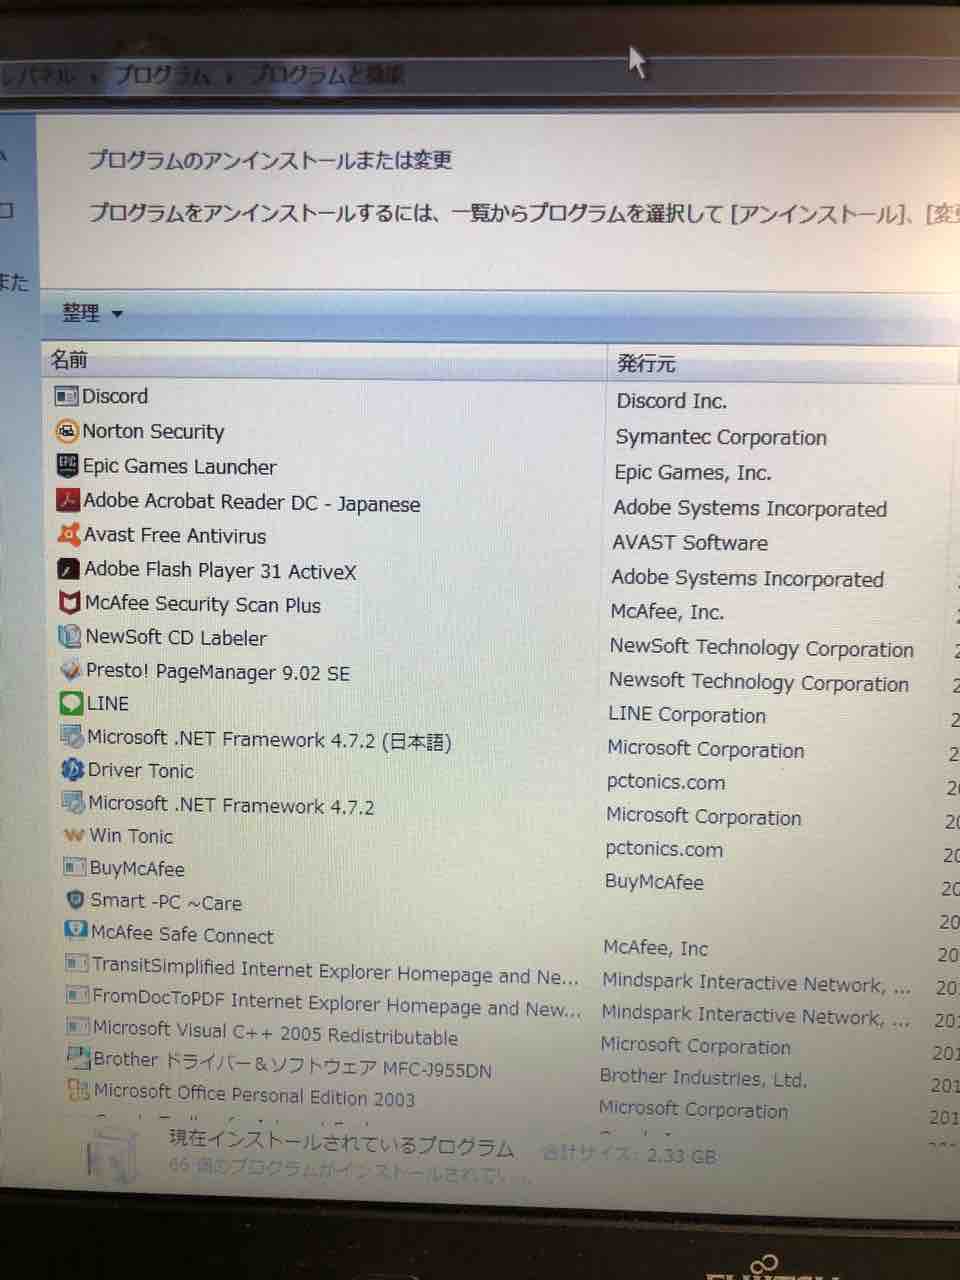Click the McAfee Safe Connect name
The width and height of the screenshot is (960, 1280).
182,935
